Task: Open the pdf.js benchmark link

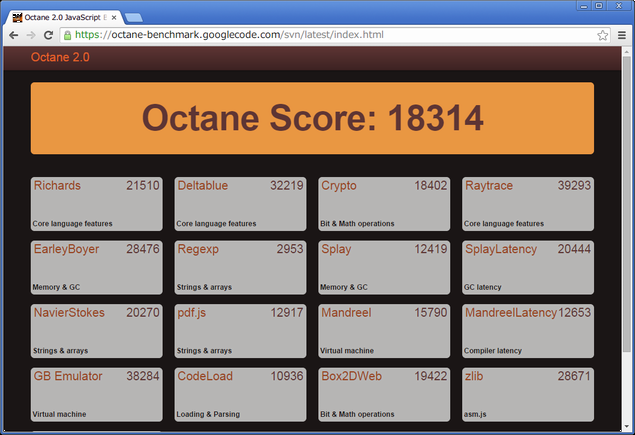Action: (192, 313)
